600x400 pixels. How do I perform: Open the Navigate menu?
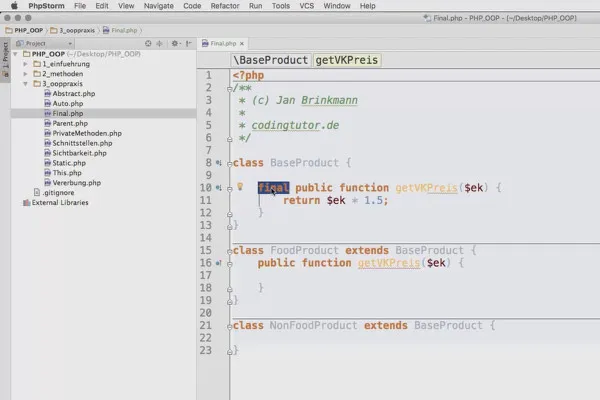click(x=158, y=6)
